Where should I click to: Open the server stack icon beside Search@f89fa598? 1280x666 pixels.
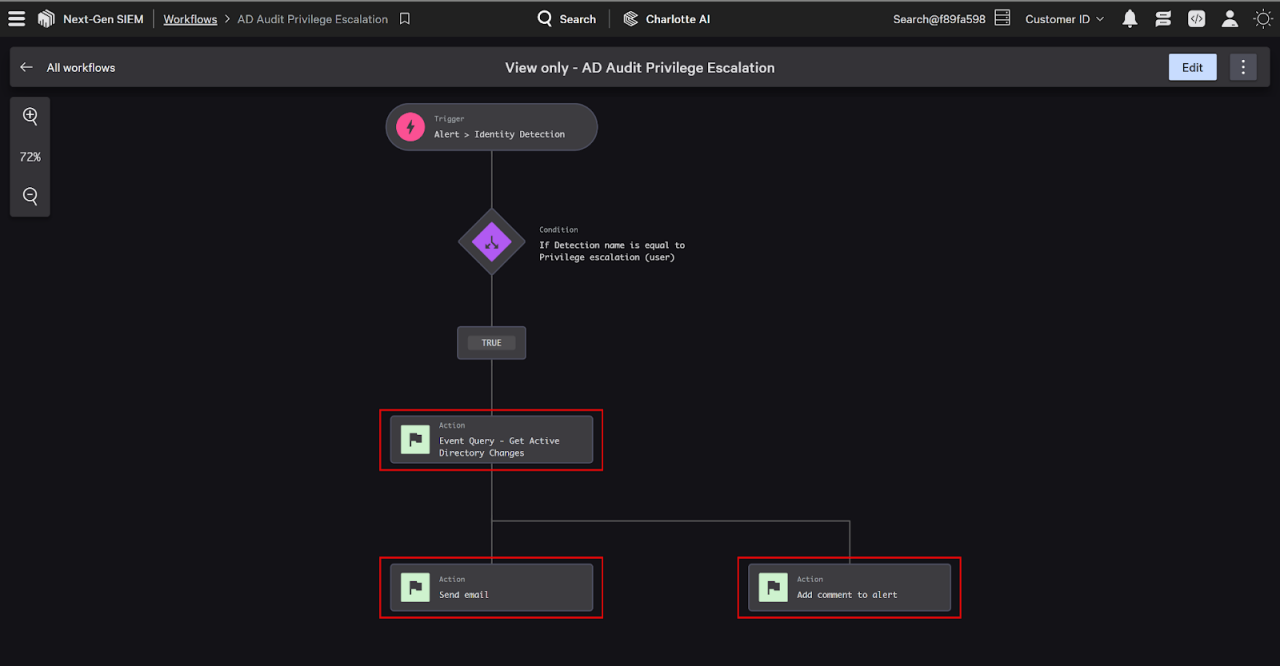point(1003,19)
